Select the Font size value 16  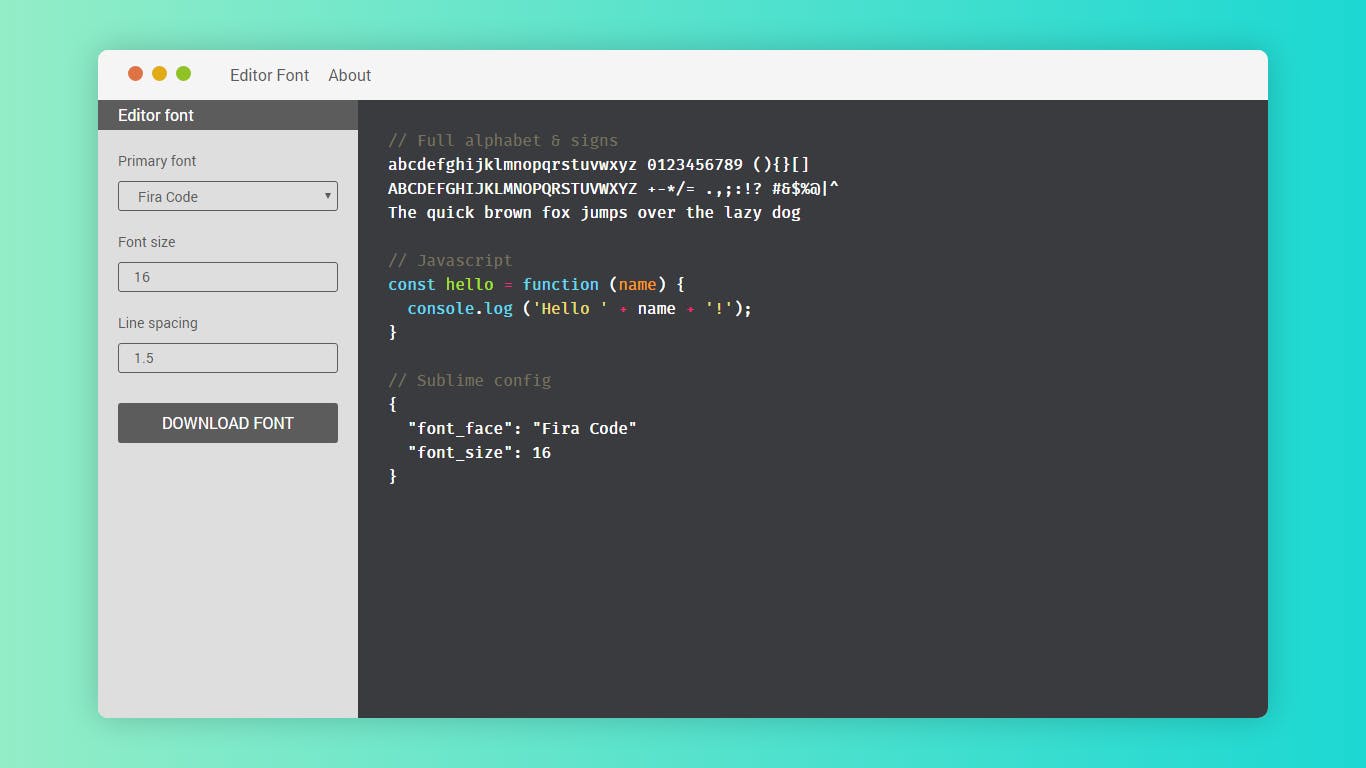141,277
